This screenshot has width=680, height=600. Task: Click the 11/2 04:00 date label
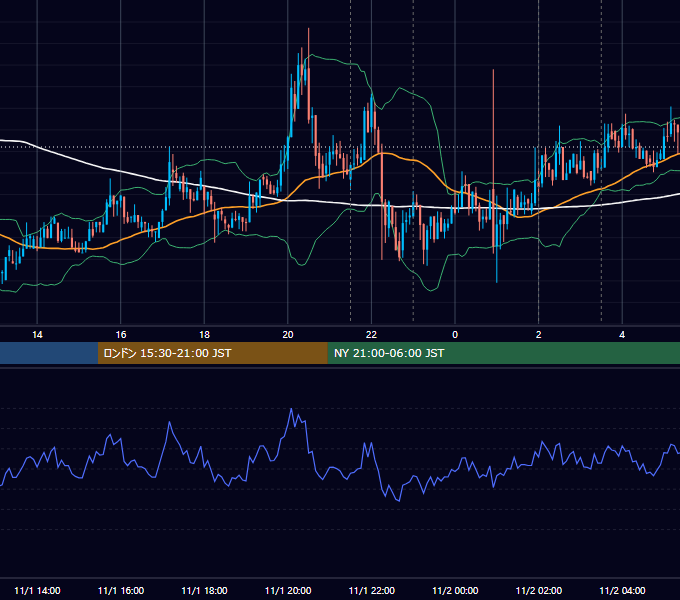(622, 590)
